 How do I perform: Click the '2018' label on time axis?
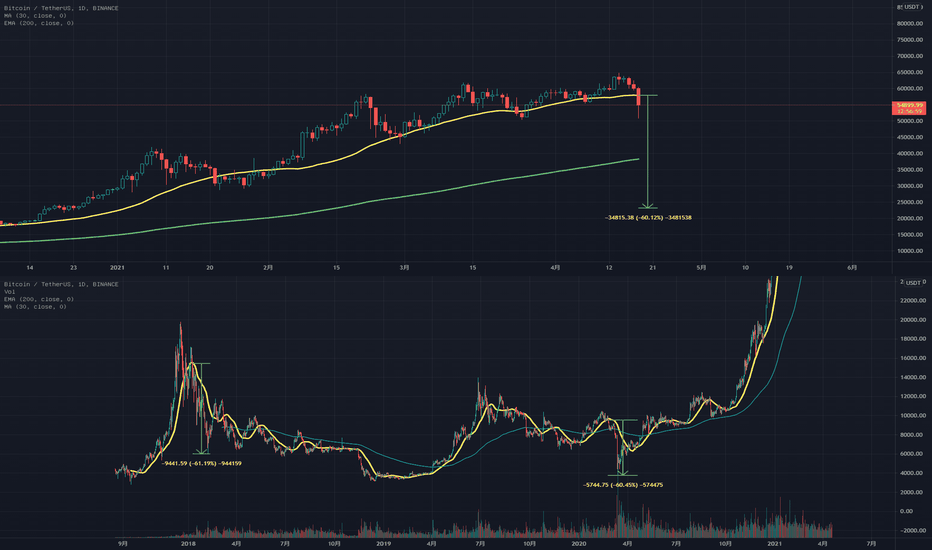[x=188, y=543]
